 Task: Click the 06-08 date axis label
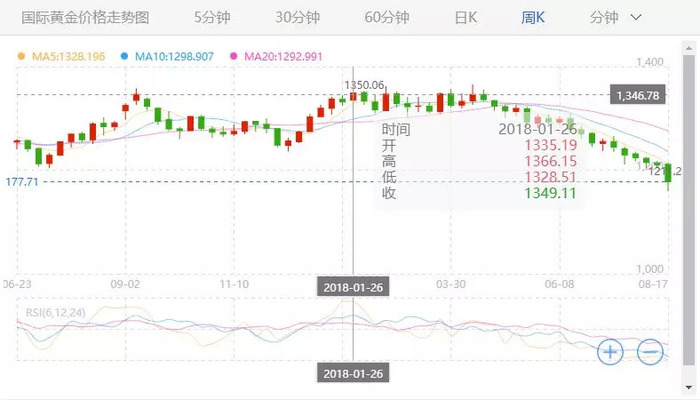[x=559, y=284]
